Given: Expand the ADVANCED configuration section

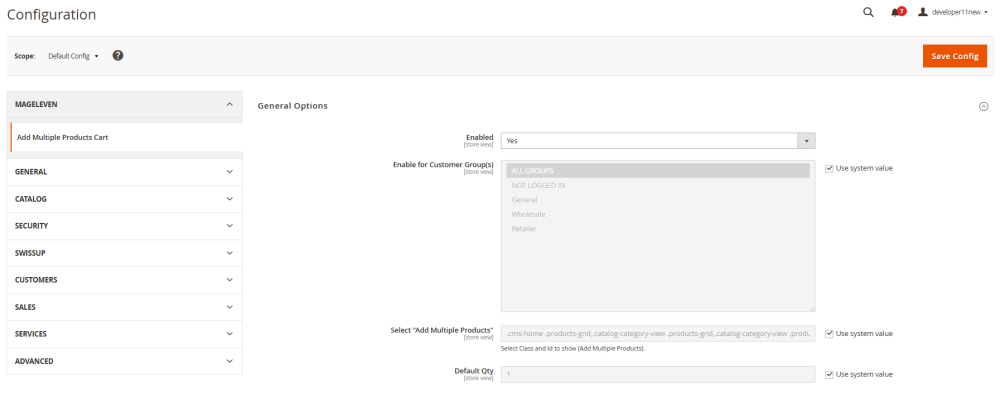Looking at the screenshot, I should 125,361.
